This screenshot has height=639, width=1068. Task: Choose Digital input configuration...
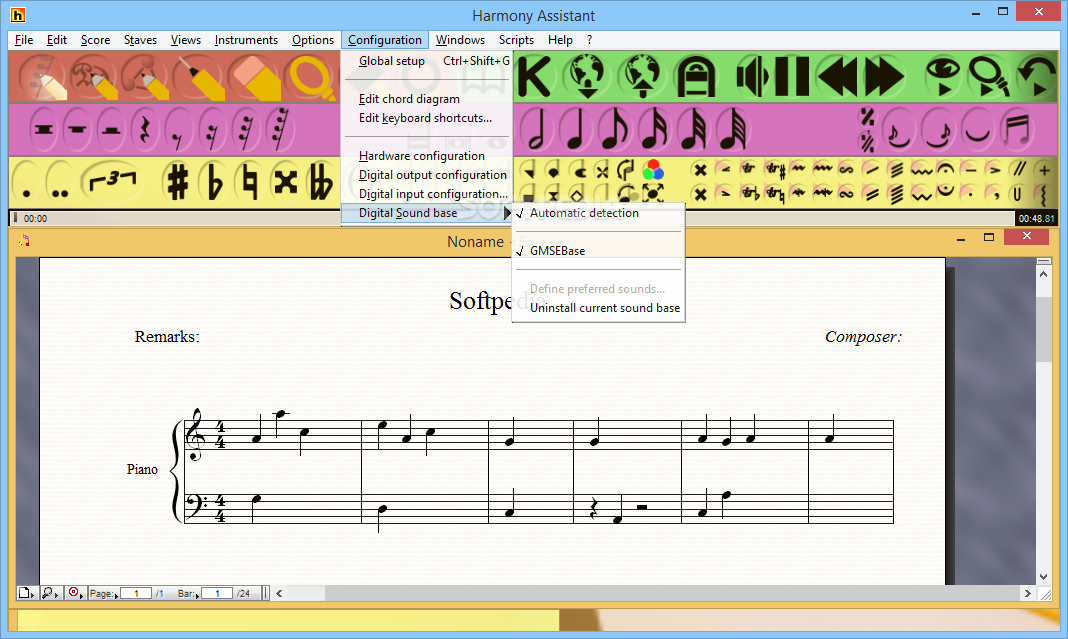click(x=427, y=194)
